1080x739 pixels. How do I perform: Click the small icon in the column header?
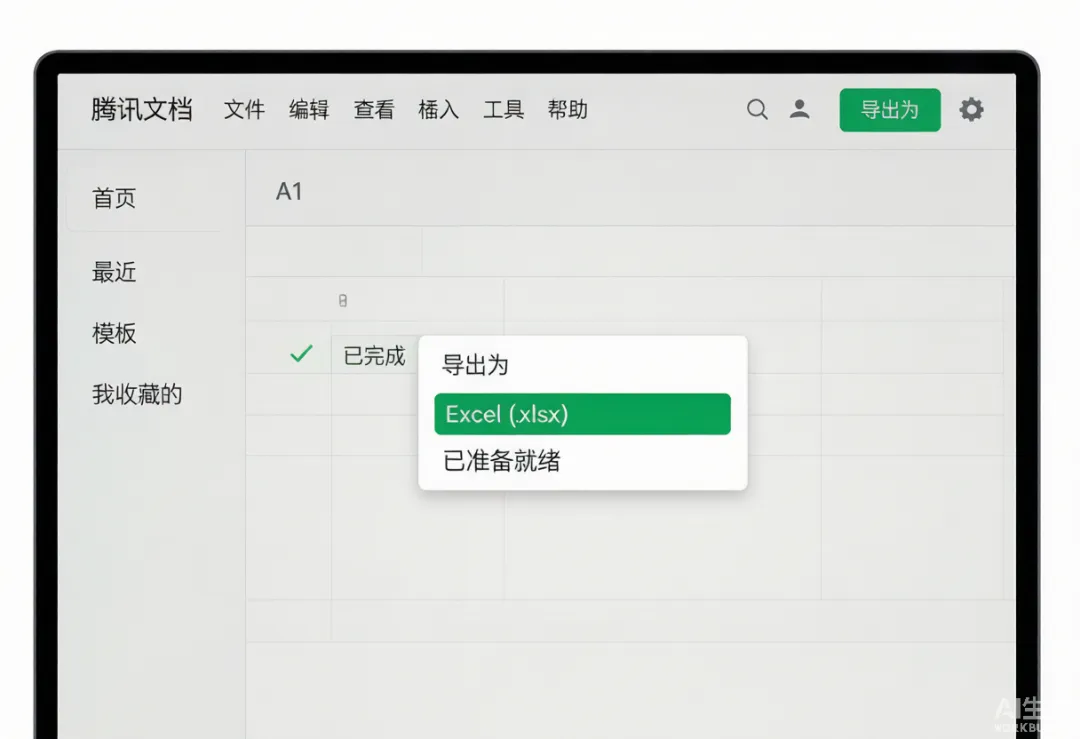coord(343,300)
